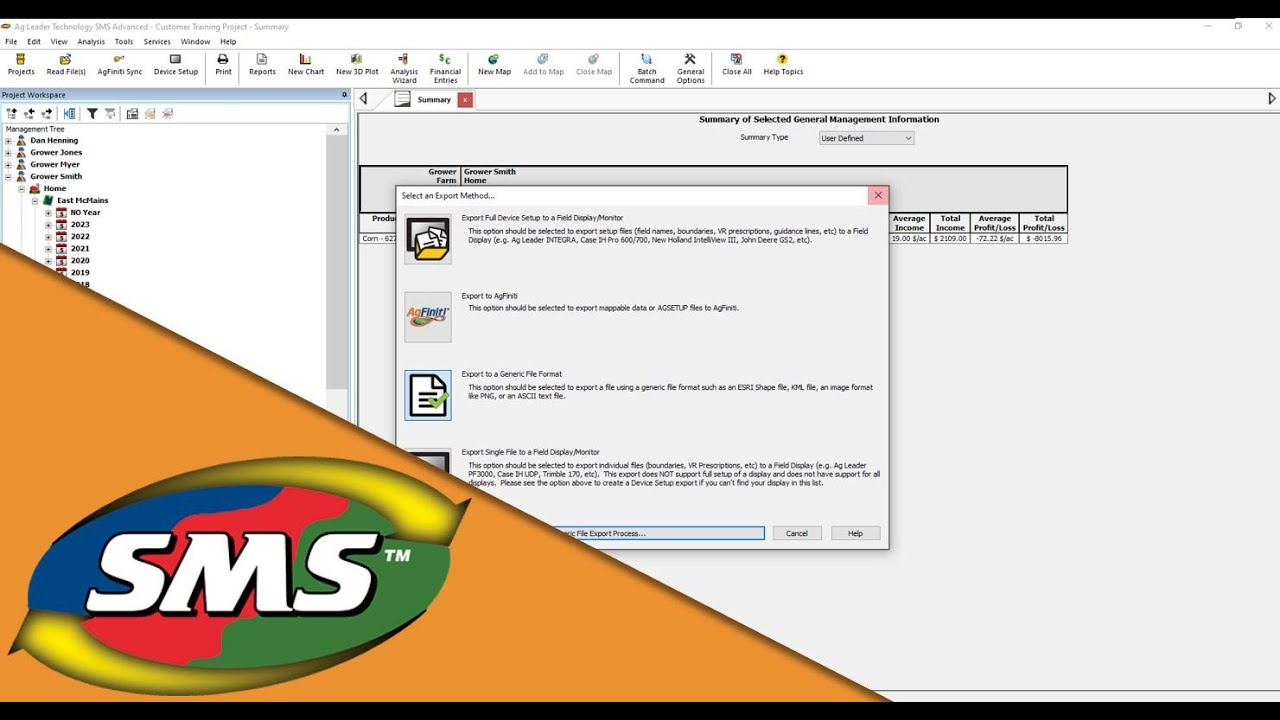Open General Options
Screen dimensions: 1280x720
690,69
